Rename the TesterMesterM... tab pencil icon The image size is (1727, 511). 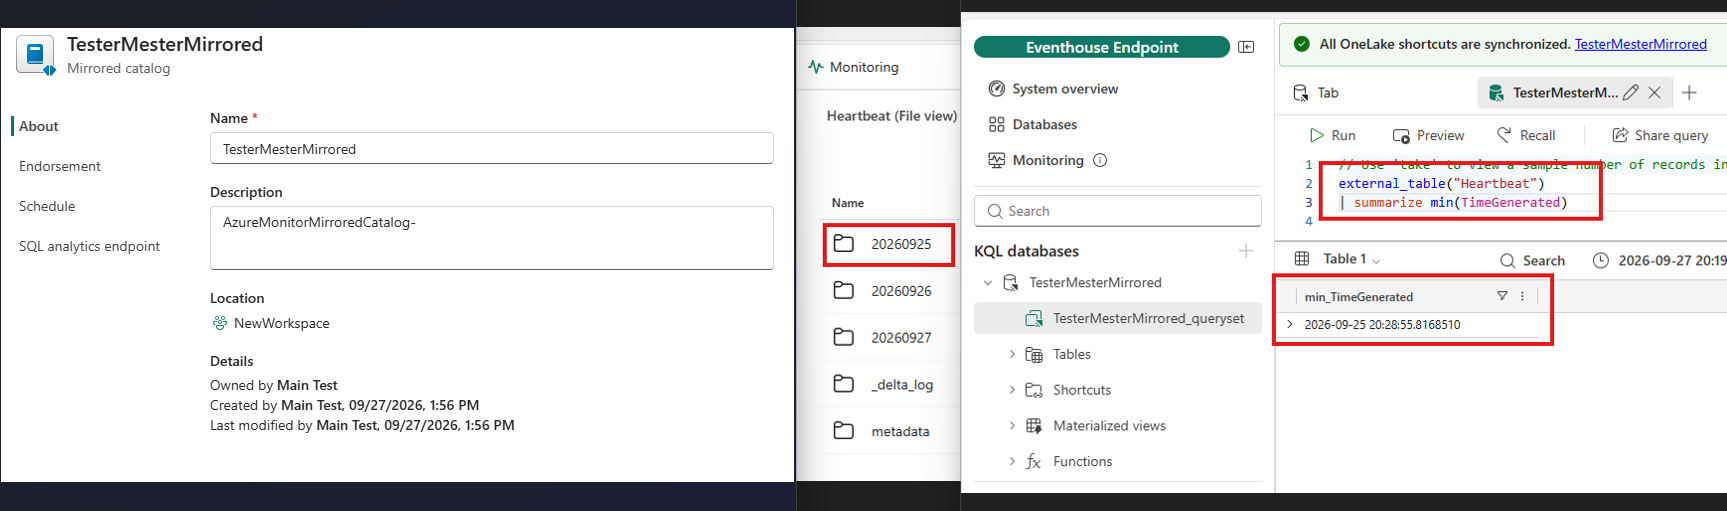click(x=1630, y=93)
